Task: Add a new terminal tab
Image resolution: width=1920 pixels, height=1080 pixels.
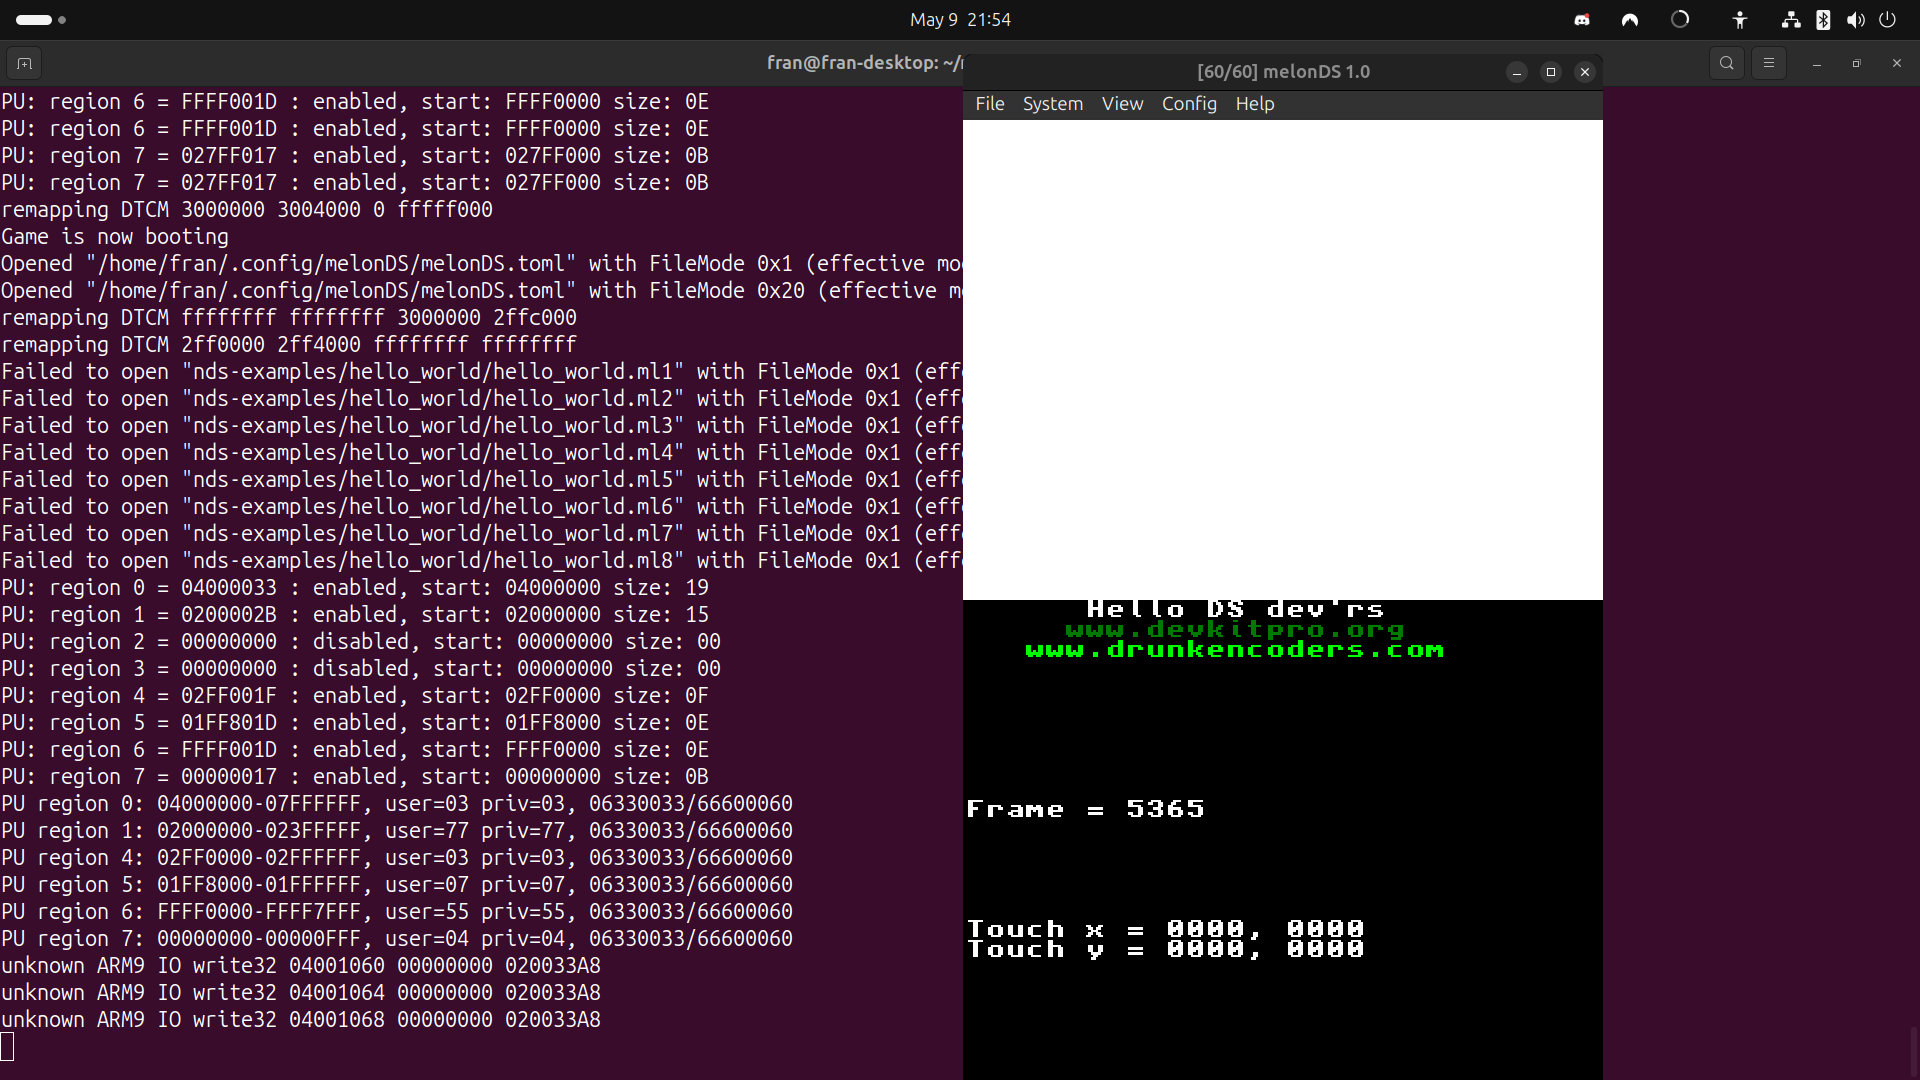Action: point(24,64)
